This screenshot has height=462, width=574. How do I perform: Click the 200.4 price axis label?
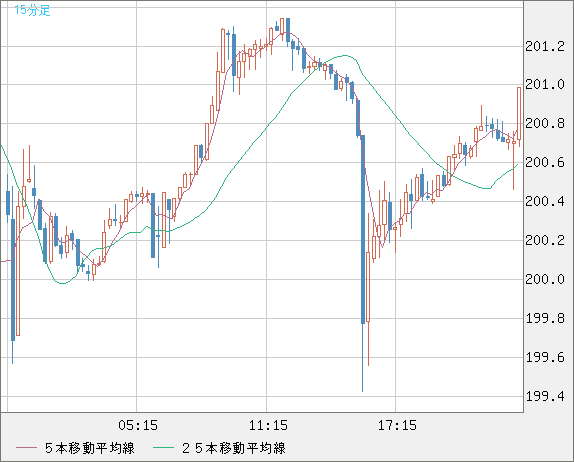(x=545, y=201)
